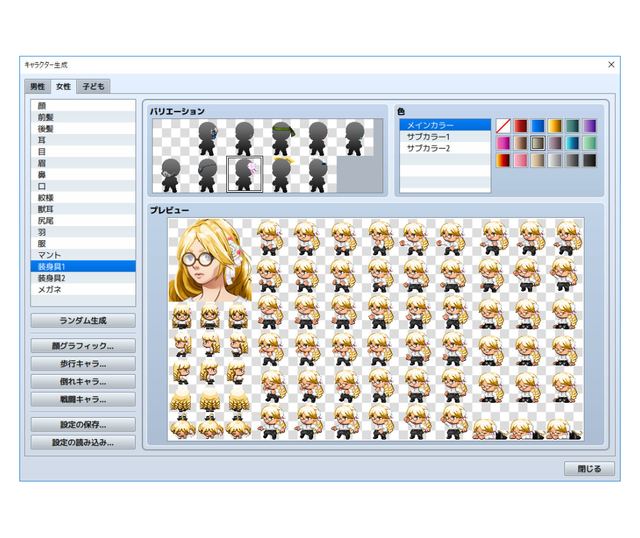This screenshot has width=640, height=538.
Task: Pick the no-color swatch with red slash
Action: pyautogui.click(x=503, y=126)
